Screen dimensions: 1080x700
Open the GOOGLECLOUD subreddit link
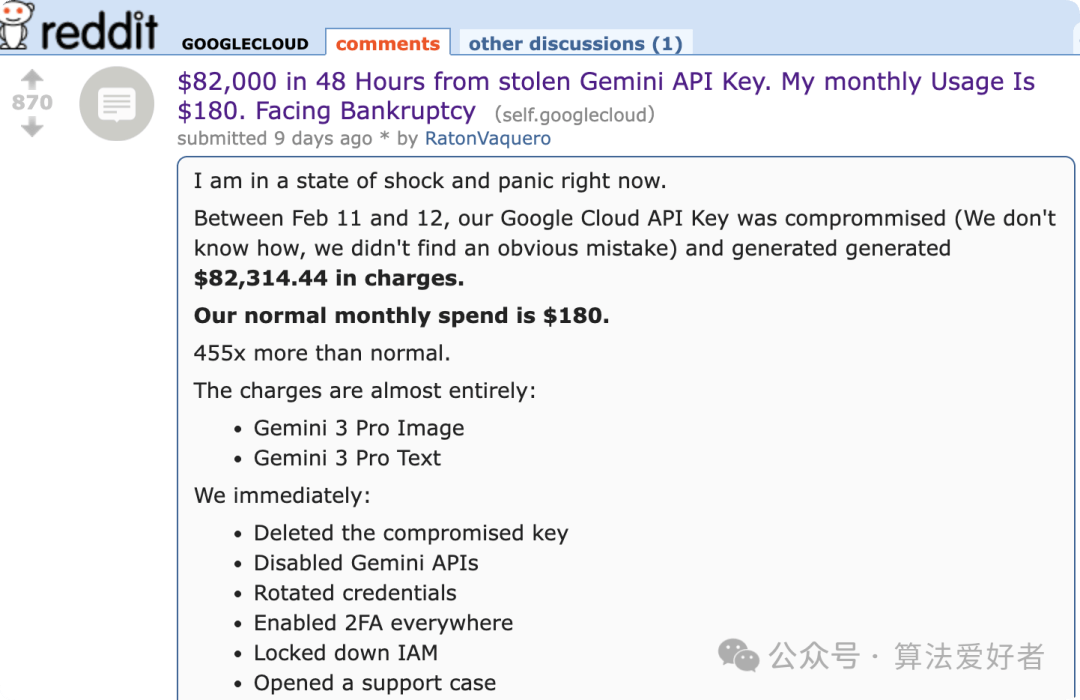point(245,44)
